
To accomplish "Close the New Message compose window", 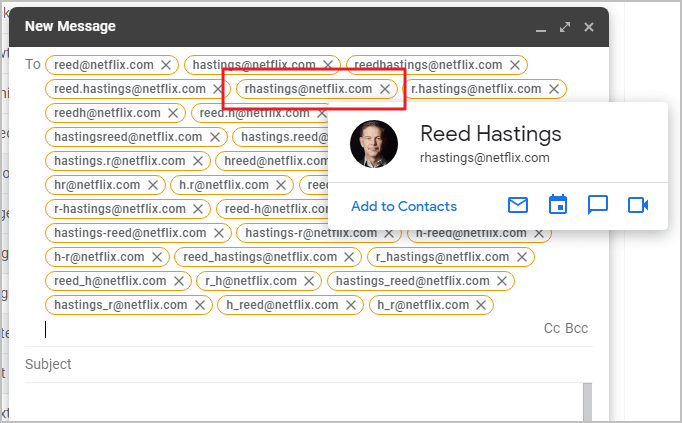I will point(589,27).
